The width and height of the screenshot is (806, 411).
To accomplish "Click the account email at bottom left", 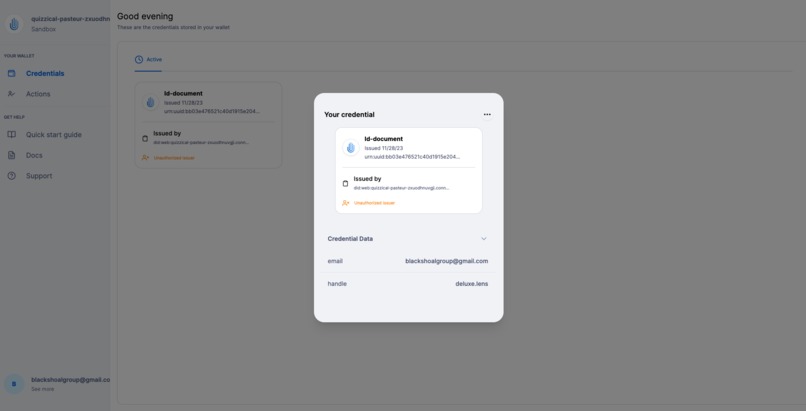I will coord(70,380).
